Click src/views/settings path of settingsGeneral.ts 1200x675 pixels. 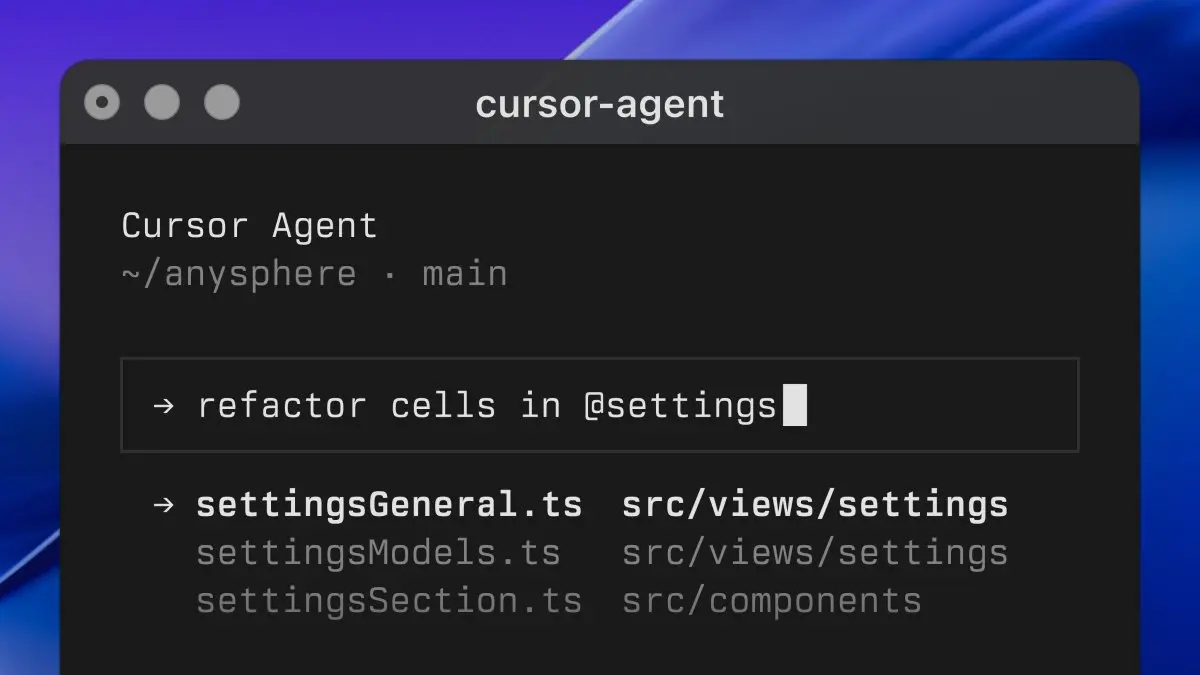click(x=814, y=505)
